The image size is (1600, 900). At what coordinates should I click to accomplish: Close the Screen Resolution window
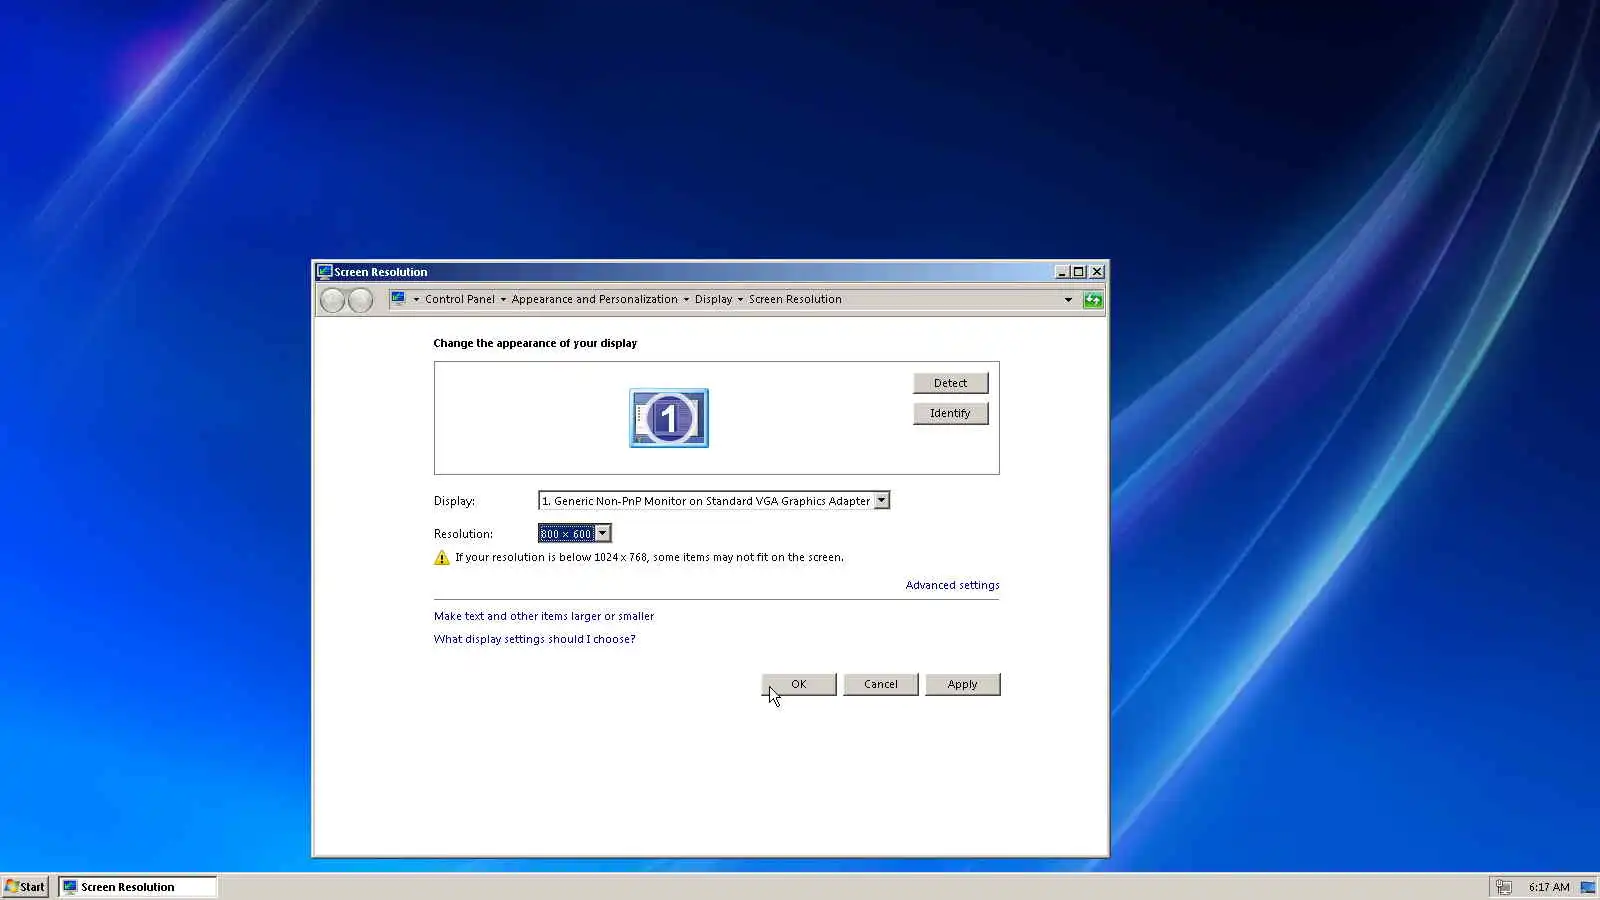click(x=1097, y=272)
